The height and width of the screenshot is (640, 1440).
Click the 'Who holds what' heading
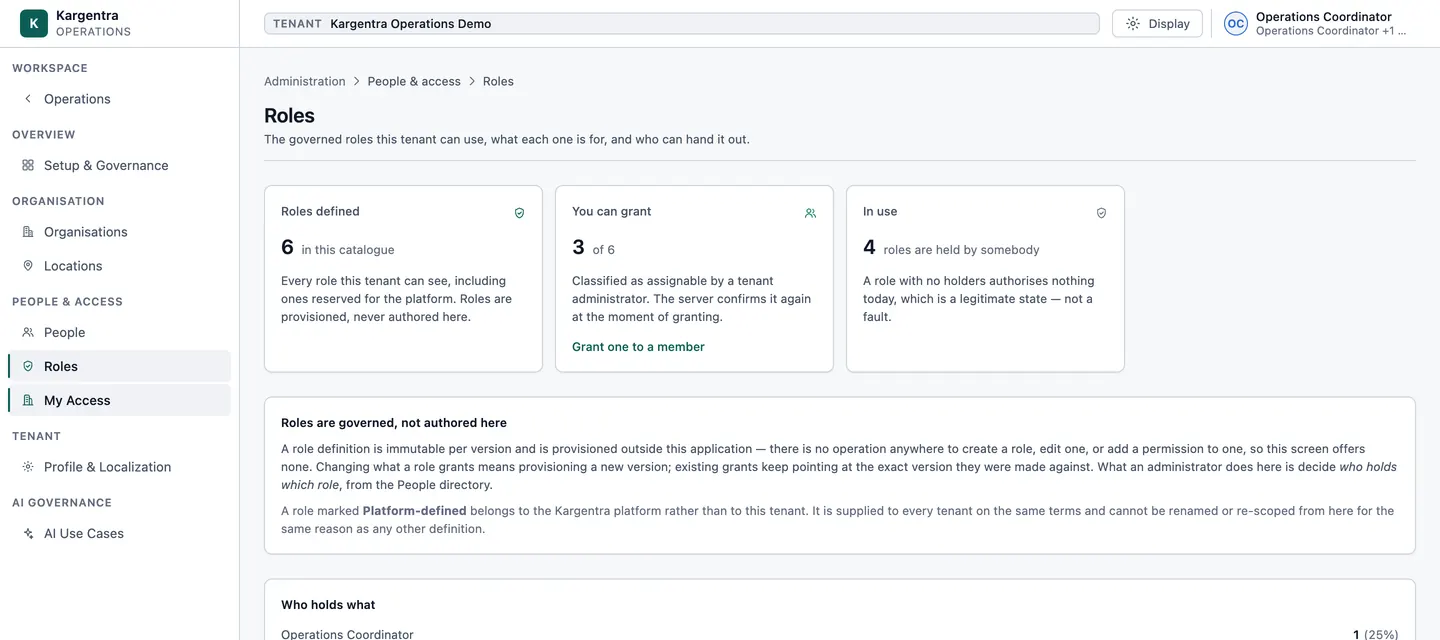coord(328,605)
